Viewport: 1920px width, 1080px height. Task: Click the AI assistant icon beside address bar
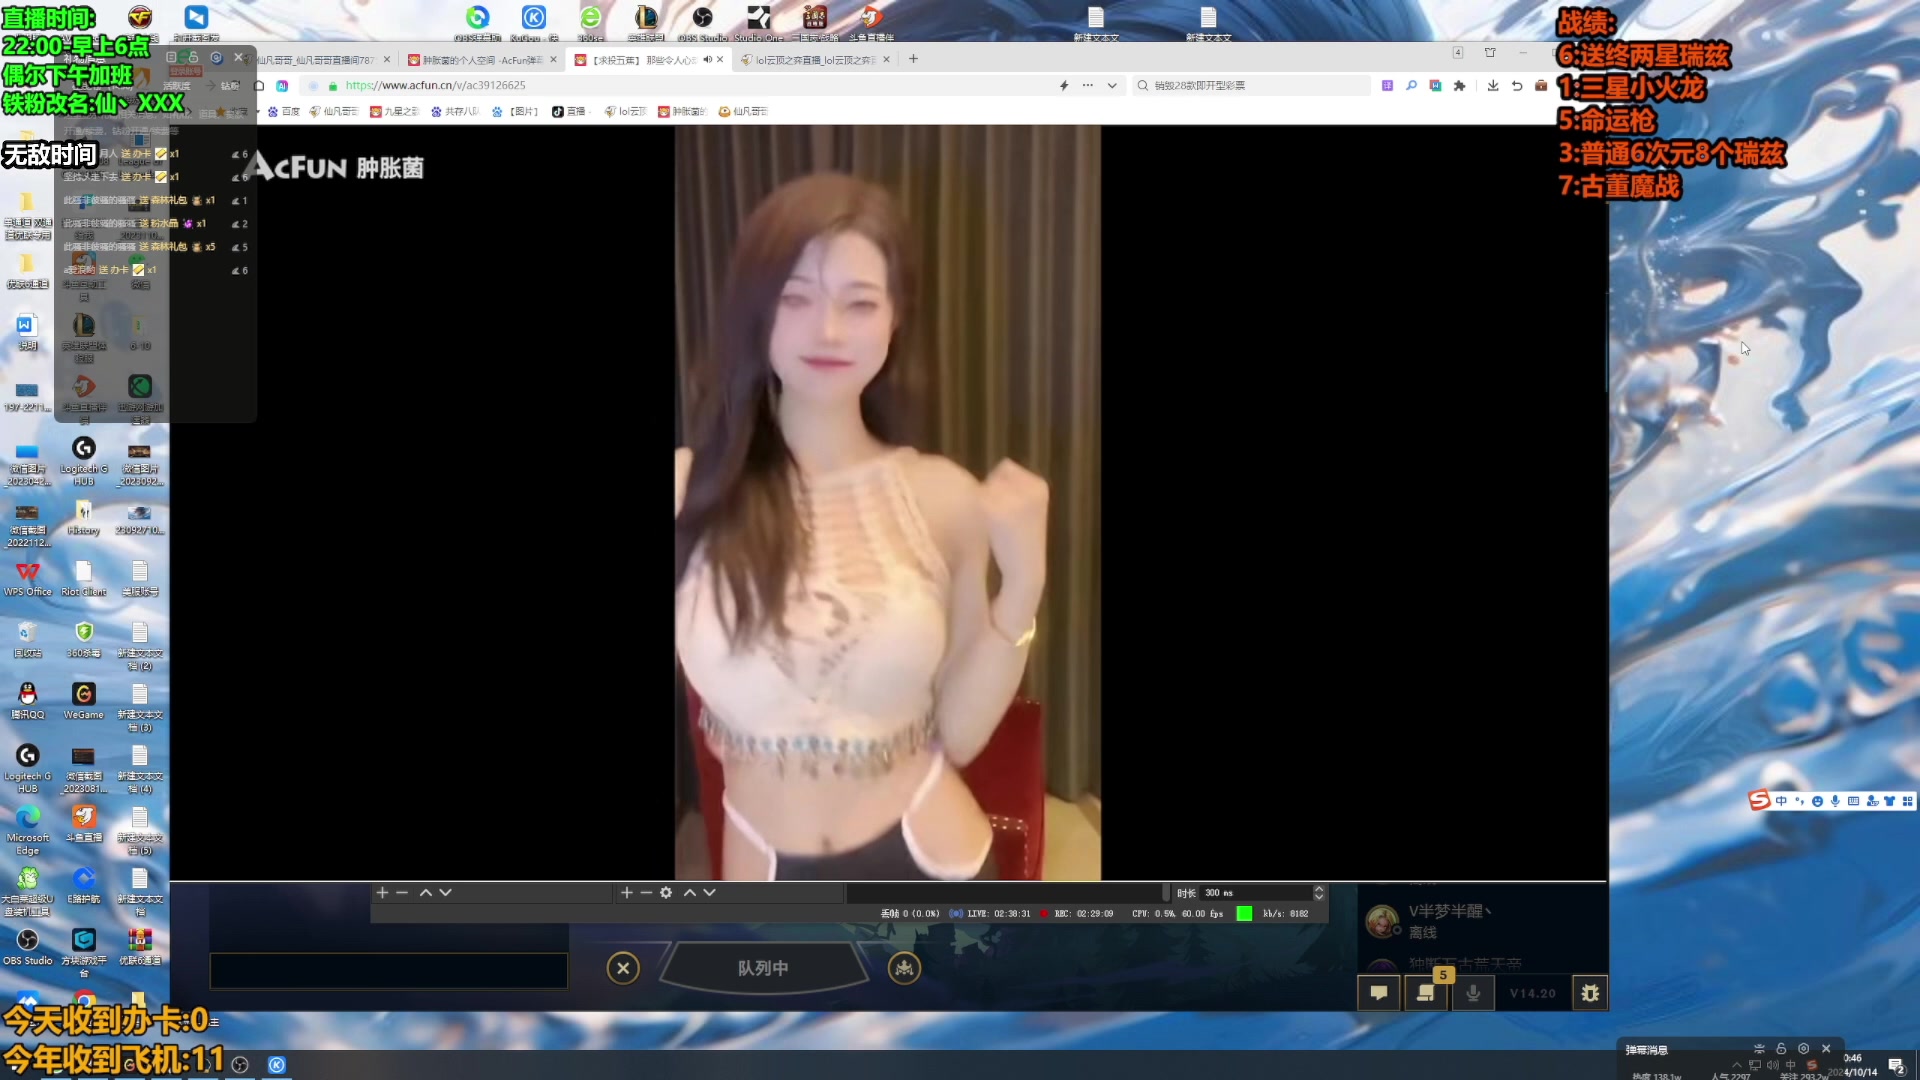[x=282, y=86]
